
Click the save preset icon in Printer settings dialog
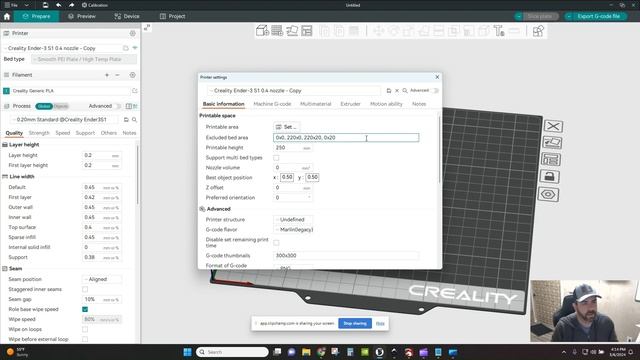click(x=389, y=91)
